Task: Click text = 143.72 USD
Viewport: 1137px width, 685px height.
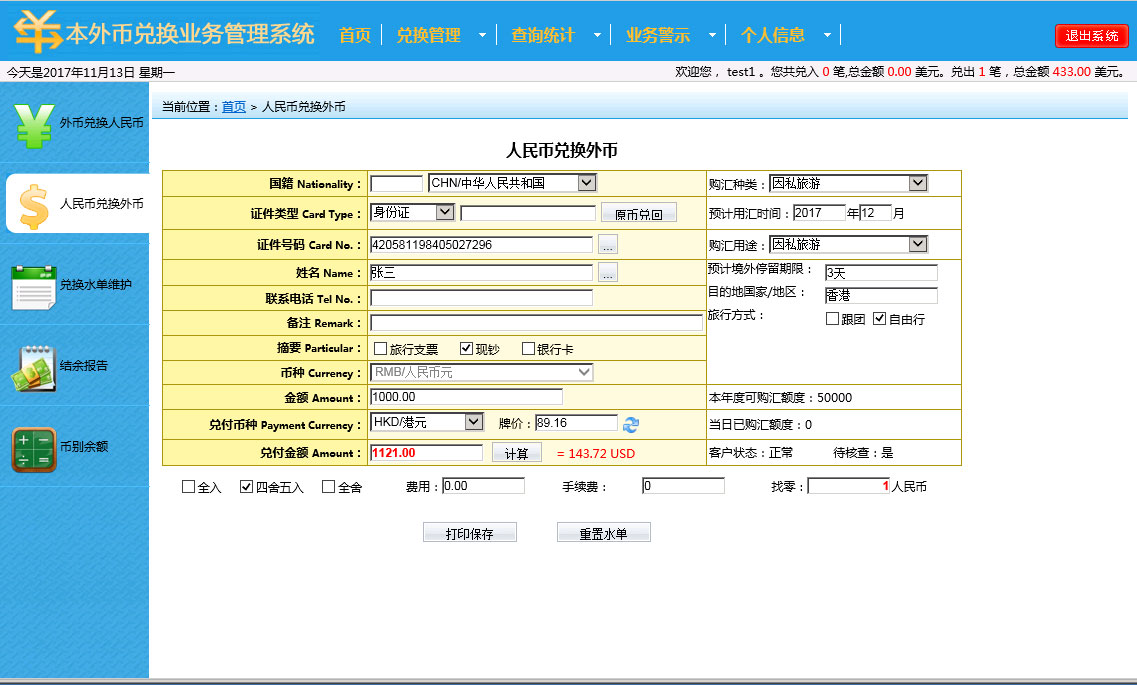Action: point(596,454)
